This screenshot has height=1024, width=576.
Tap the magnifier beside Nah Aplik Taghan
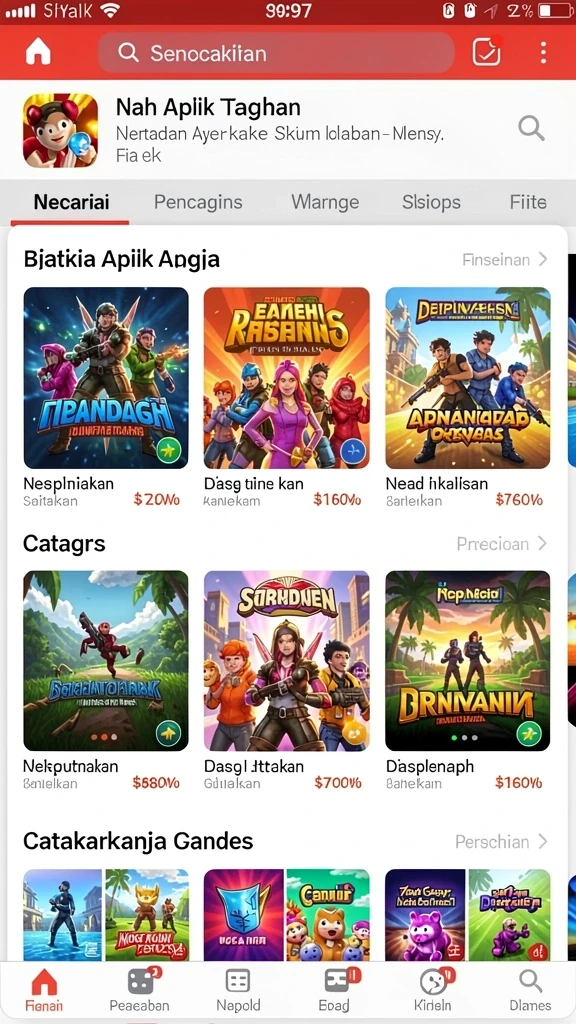[531, 128]
